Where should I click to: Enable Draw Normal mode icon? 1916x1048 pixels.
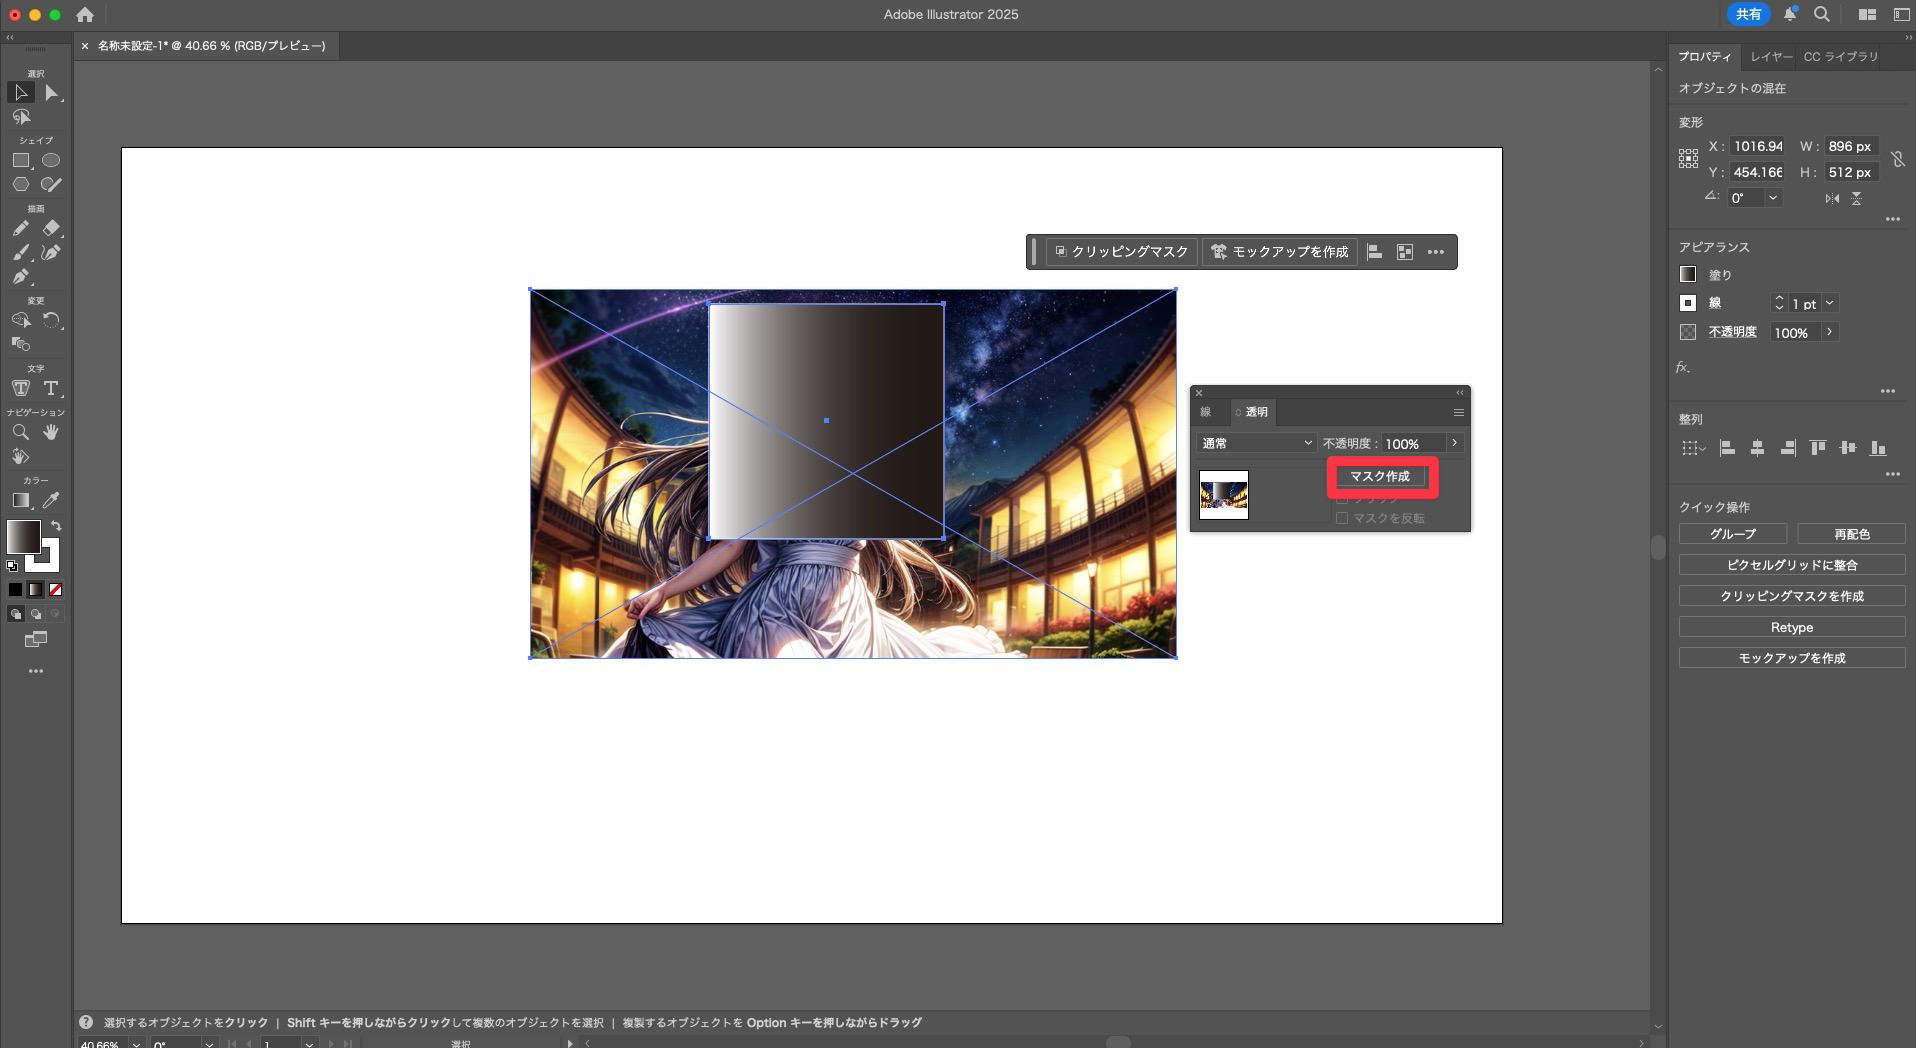[15, 614]
